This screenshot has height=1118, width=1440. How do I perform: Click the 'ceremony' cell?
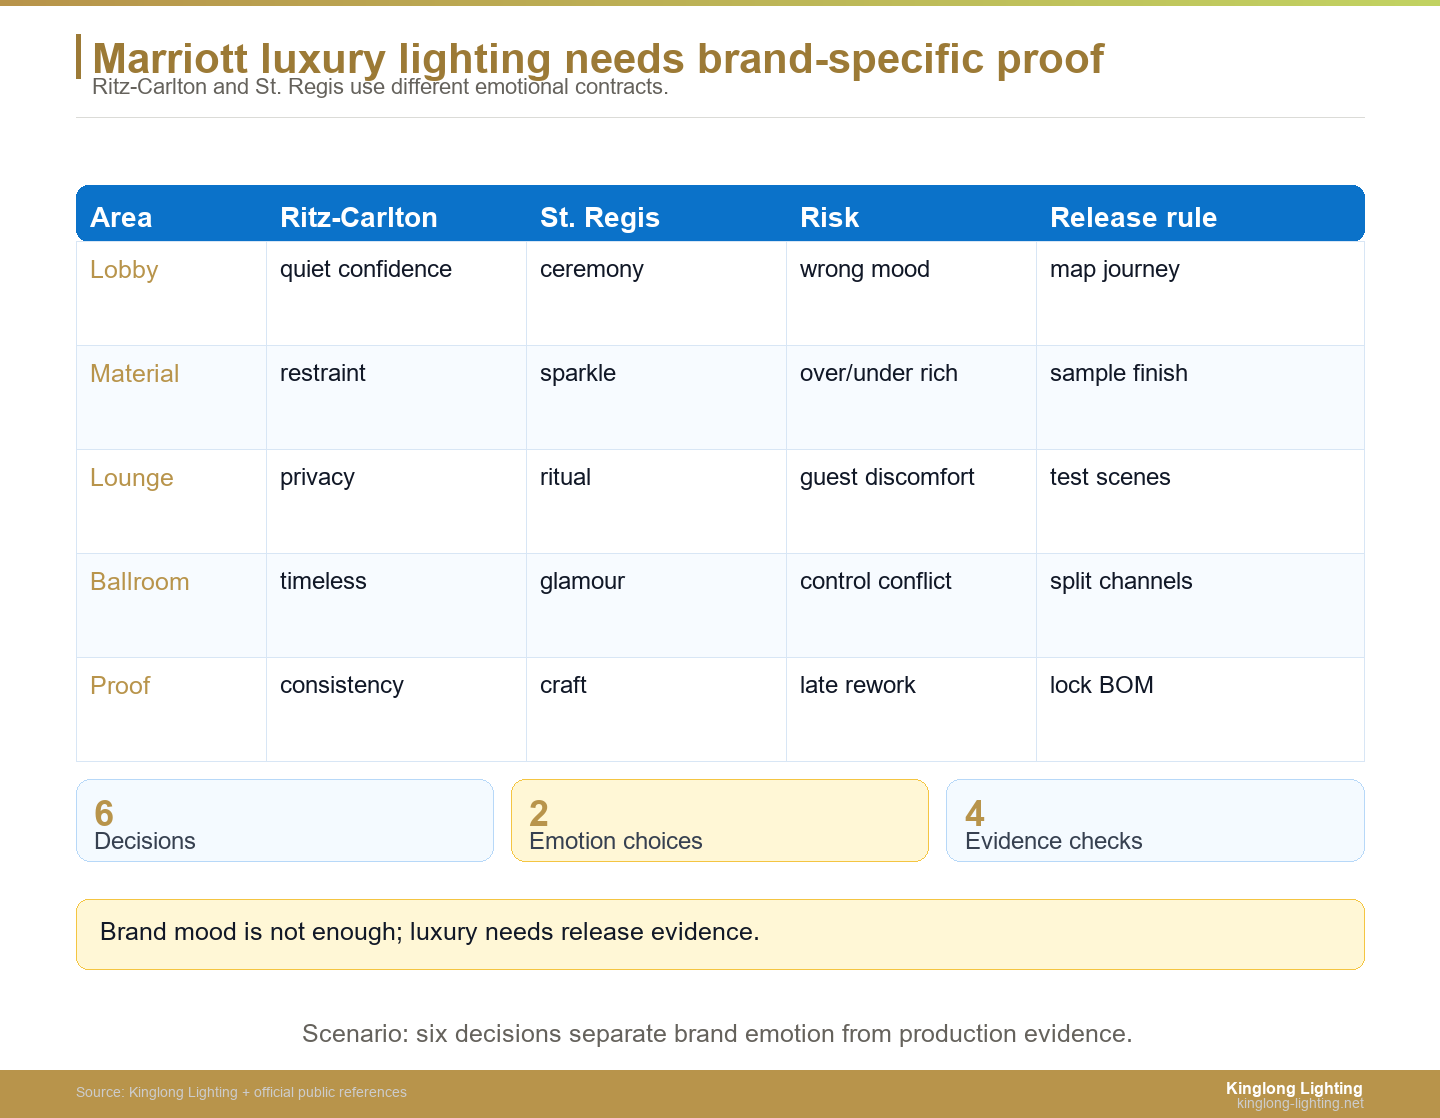click(x=656, y=293)
